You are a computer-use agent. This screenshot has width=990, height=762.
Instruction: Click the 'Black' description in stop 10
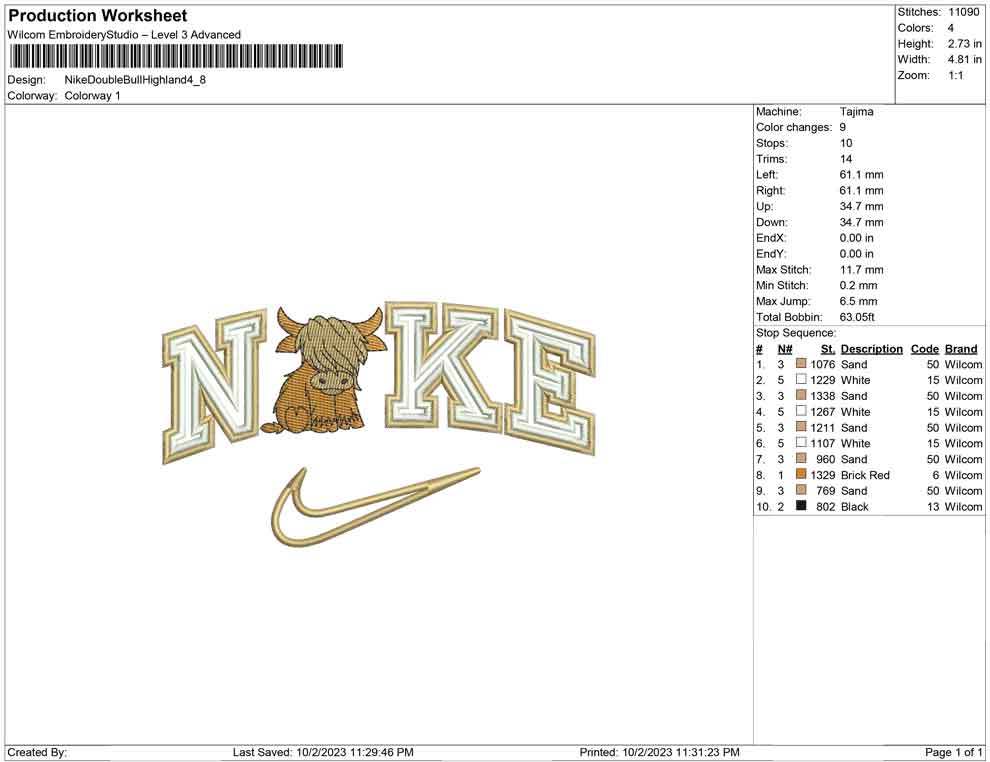click(854, 506)
